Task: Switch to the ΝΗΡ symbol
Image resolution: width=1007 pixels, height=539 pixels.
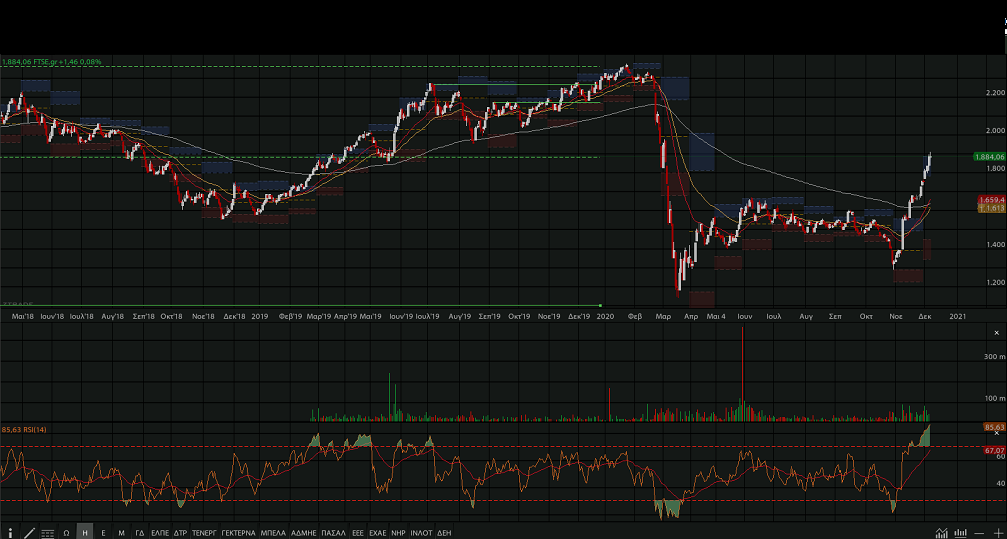Action: pos(399,533)
